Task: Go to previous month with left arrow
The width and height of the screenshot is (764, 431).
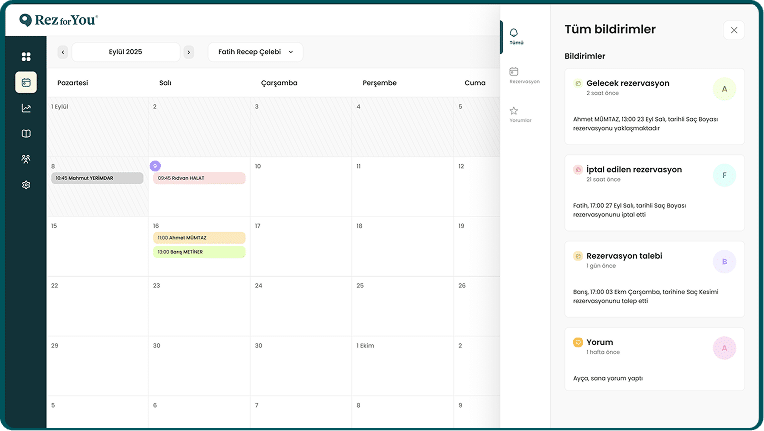Action: coord(63,52)
